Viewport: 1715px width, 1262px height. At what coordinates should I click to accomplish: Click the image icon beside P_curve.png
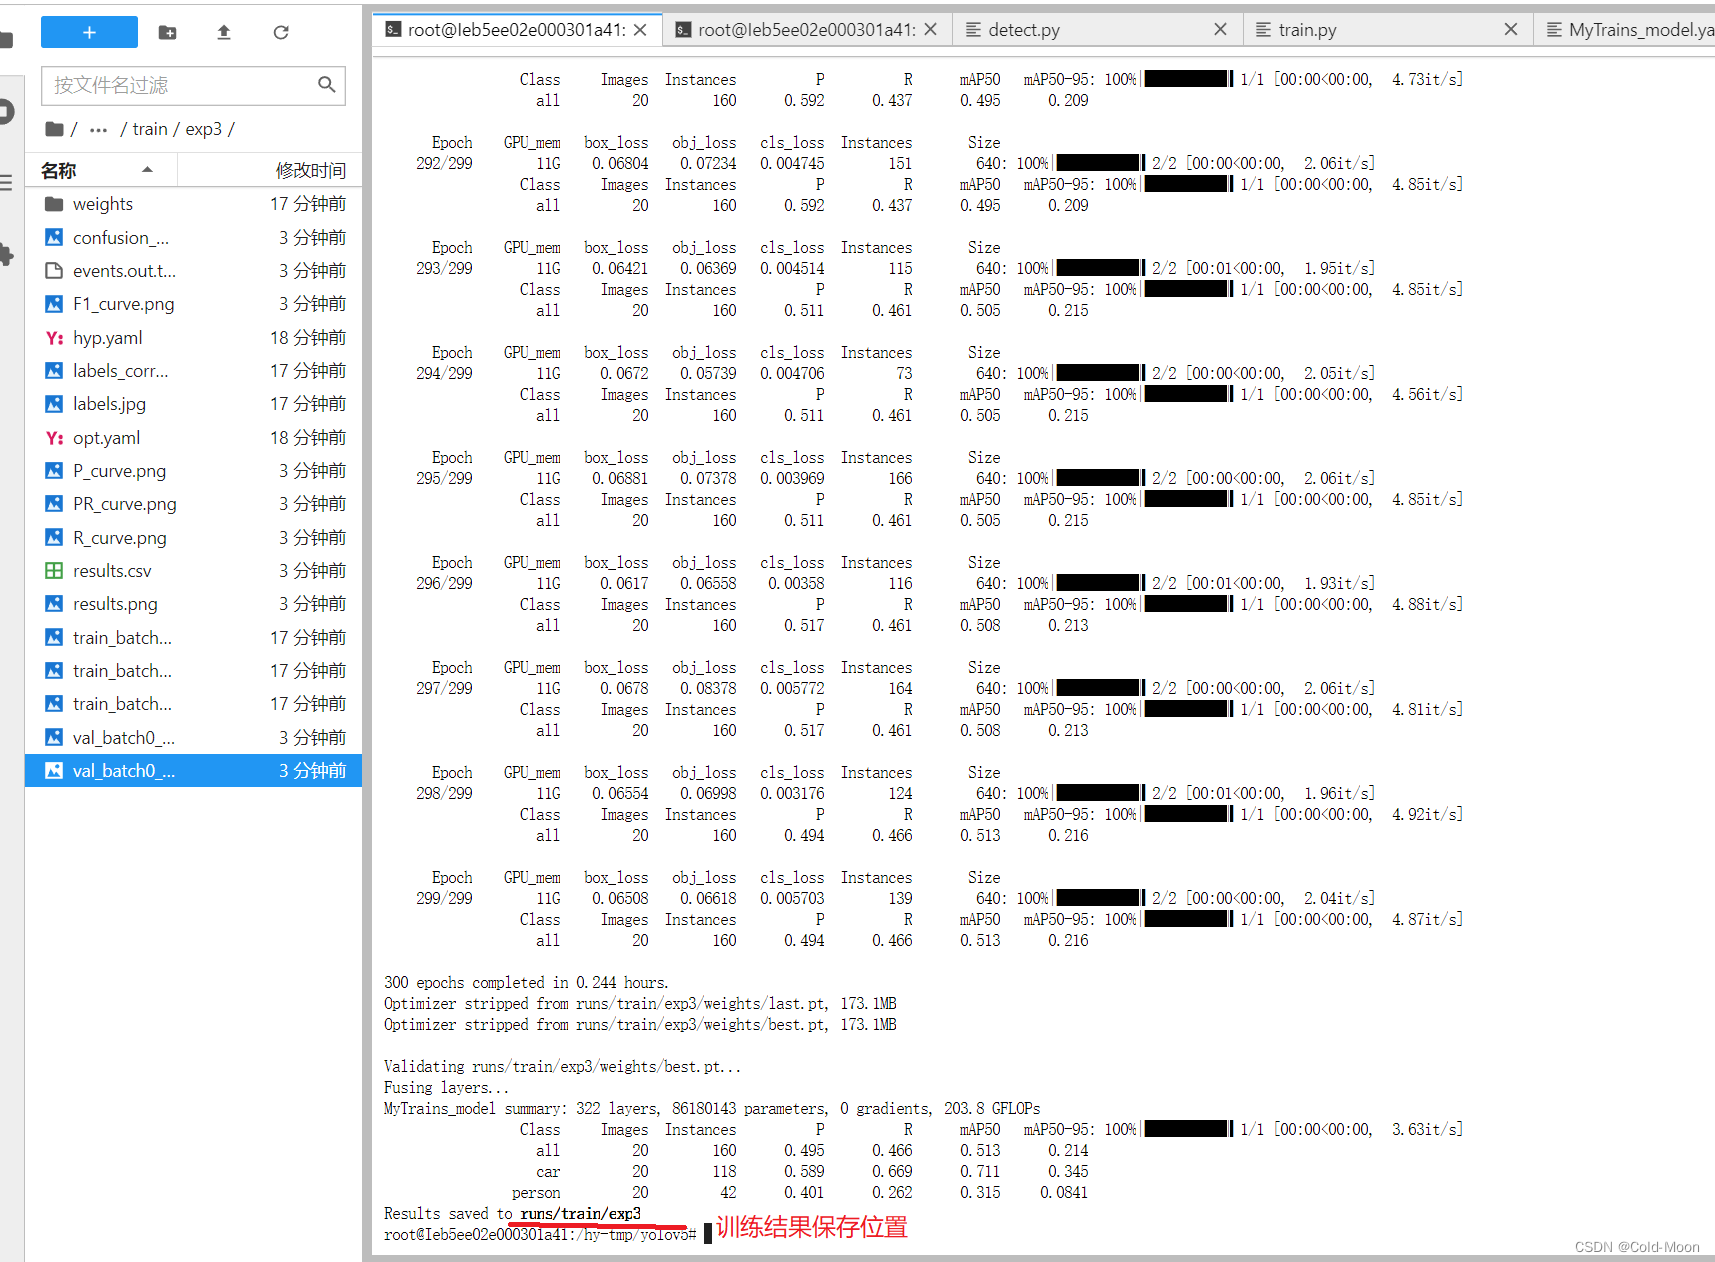[x=54, y=471]
